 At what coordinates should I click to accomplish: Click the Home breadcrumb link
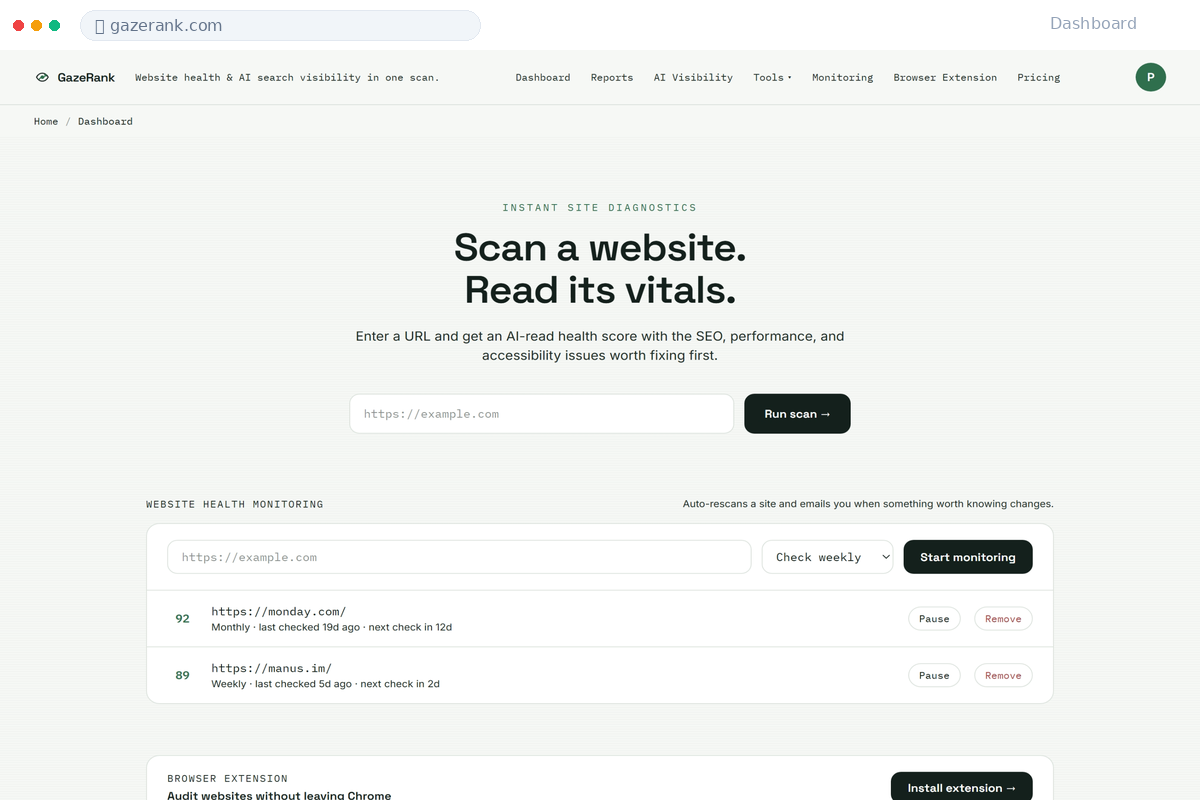(46, 121)
